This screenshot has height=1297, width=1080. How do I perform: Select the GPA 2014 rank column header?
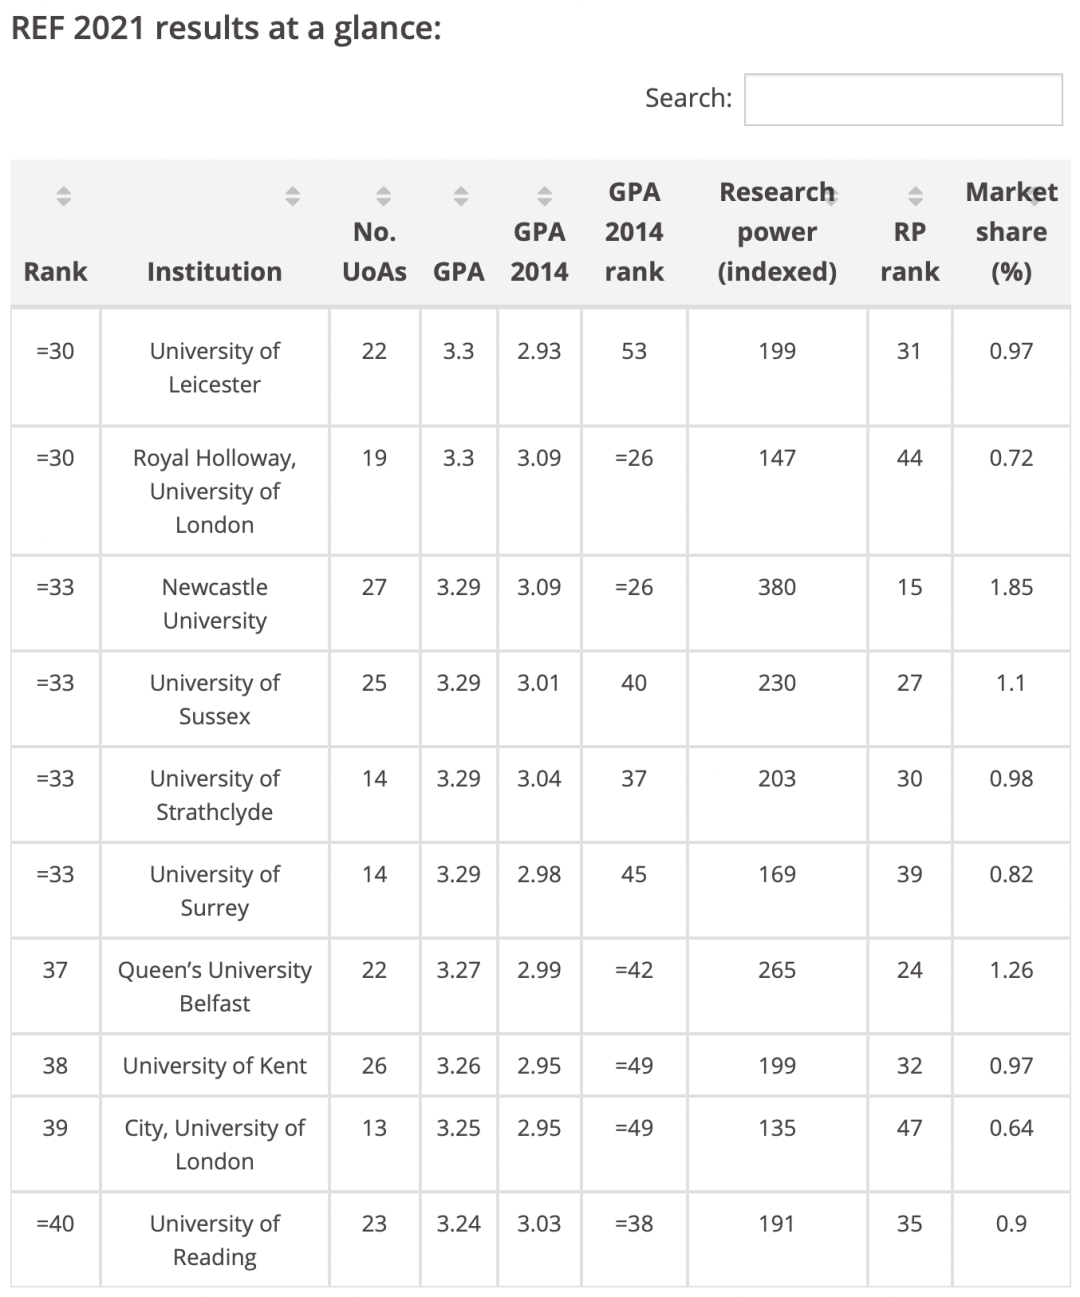tap(634, 232)
